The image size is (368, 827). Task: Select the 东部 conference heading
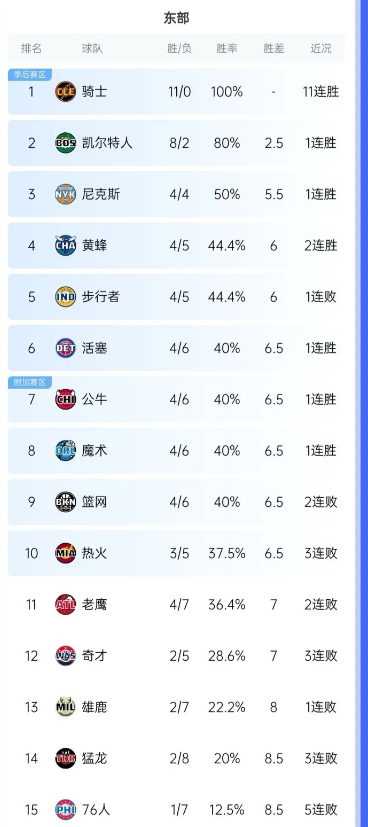[176, 18]
